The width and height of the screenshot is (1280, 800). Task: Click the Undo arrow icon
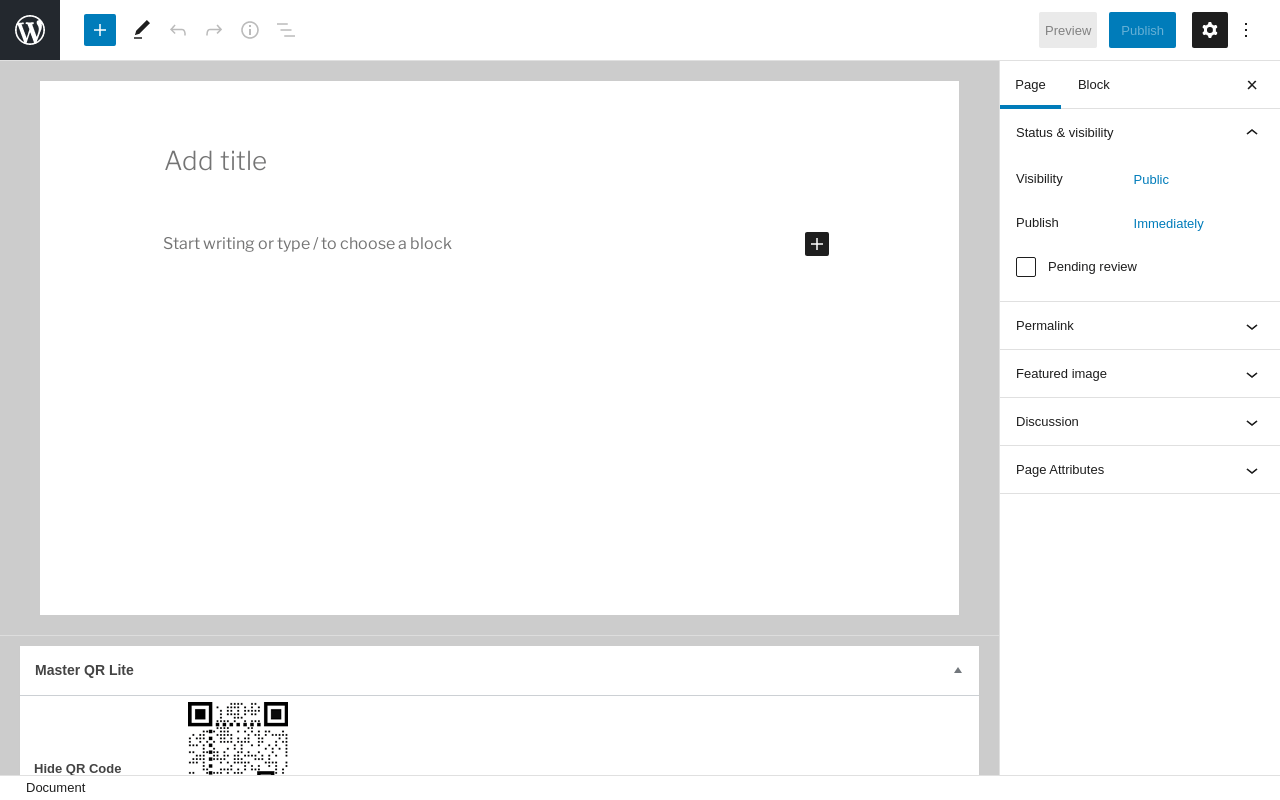178,30
